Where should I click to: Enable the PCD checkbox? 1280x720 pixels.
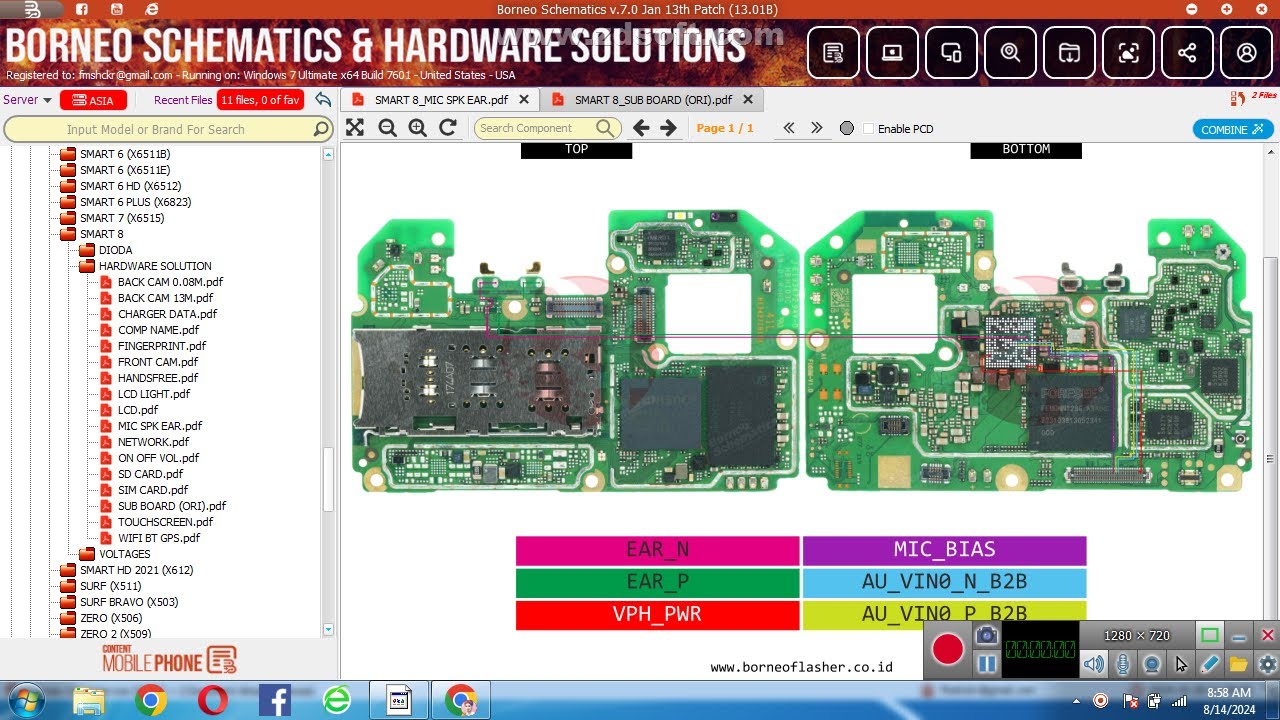[868, 129]
